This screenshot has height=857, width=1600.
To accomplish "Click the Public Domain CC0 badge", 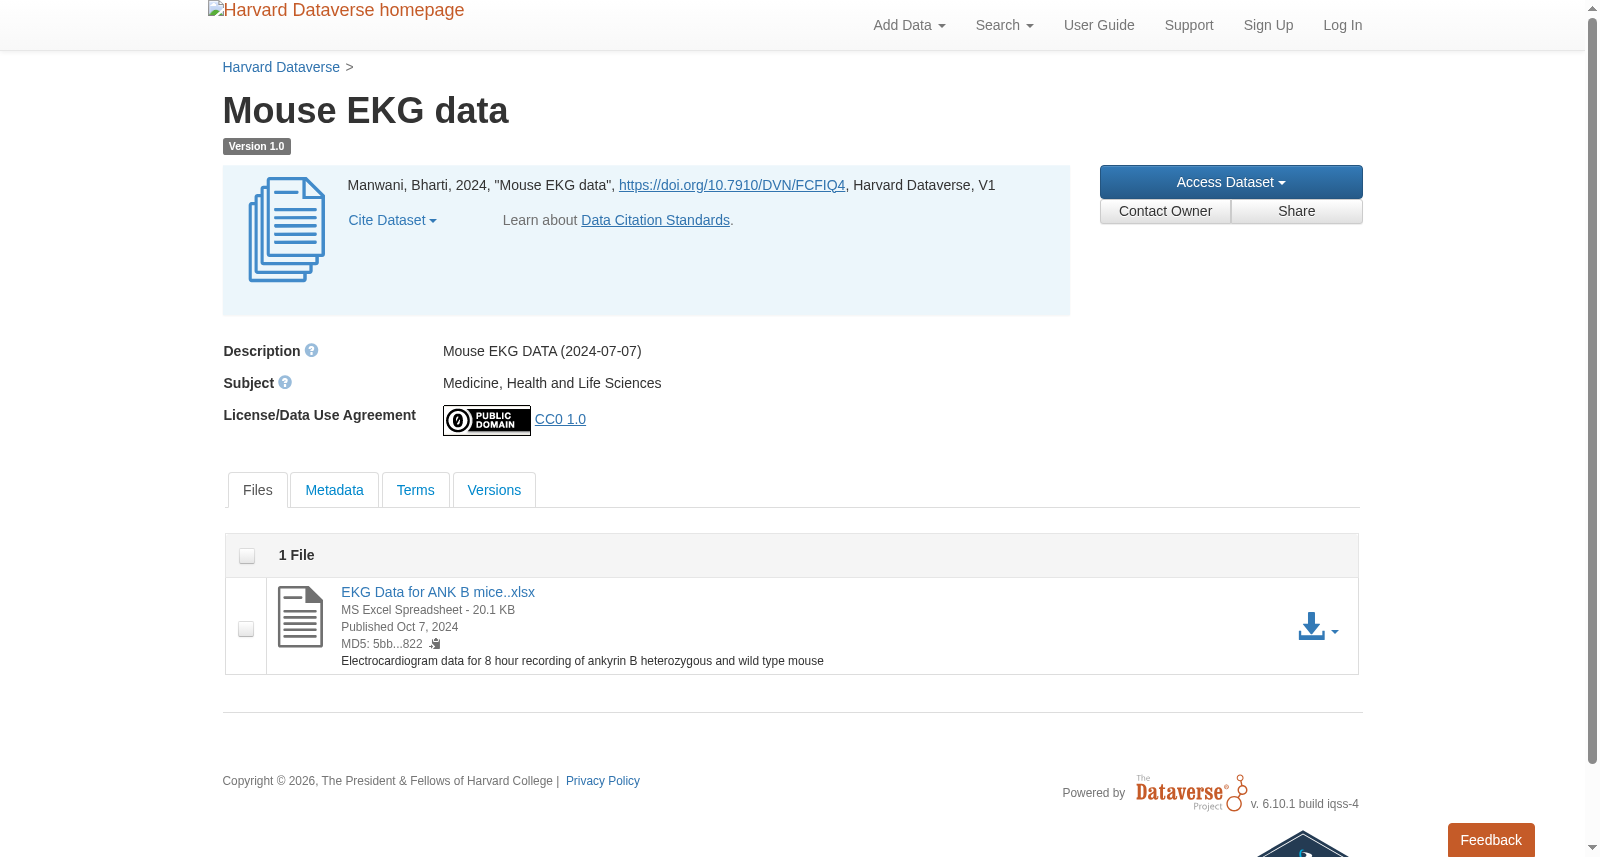I will [x=487, y=420].
